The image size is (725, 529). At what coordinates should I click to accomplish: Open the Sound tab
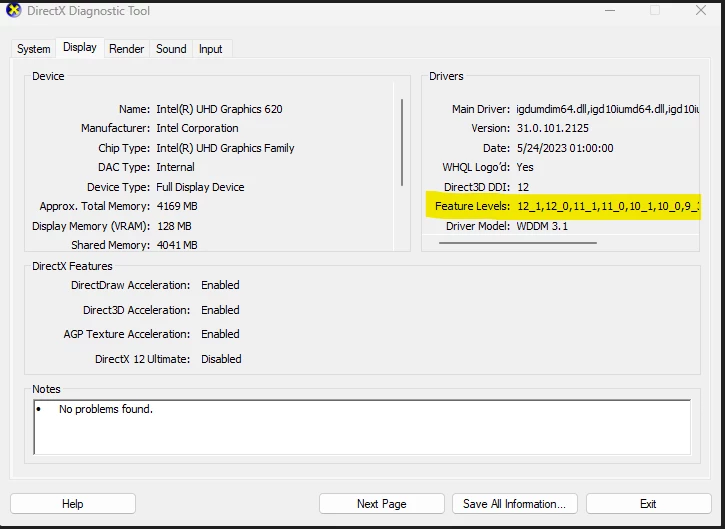pyautogui.click(x=171, y=49)
